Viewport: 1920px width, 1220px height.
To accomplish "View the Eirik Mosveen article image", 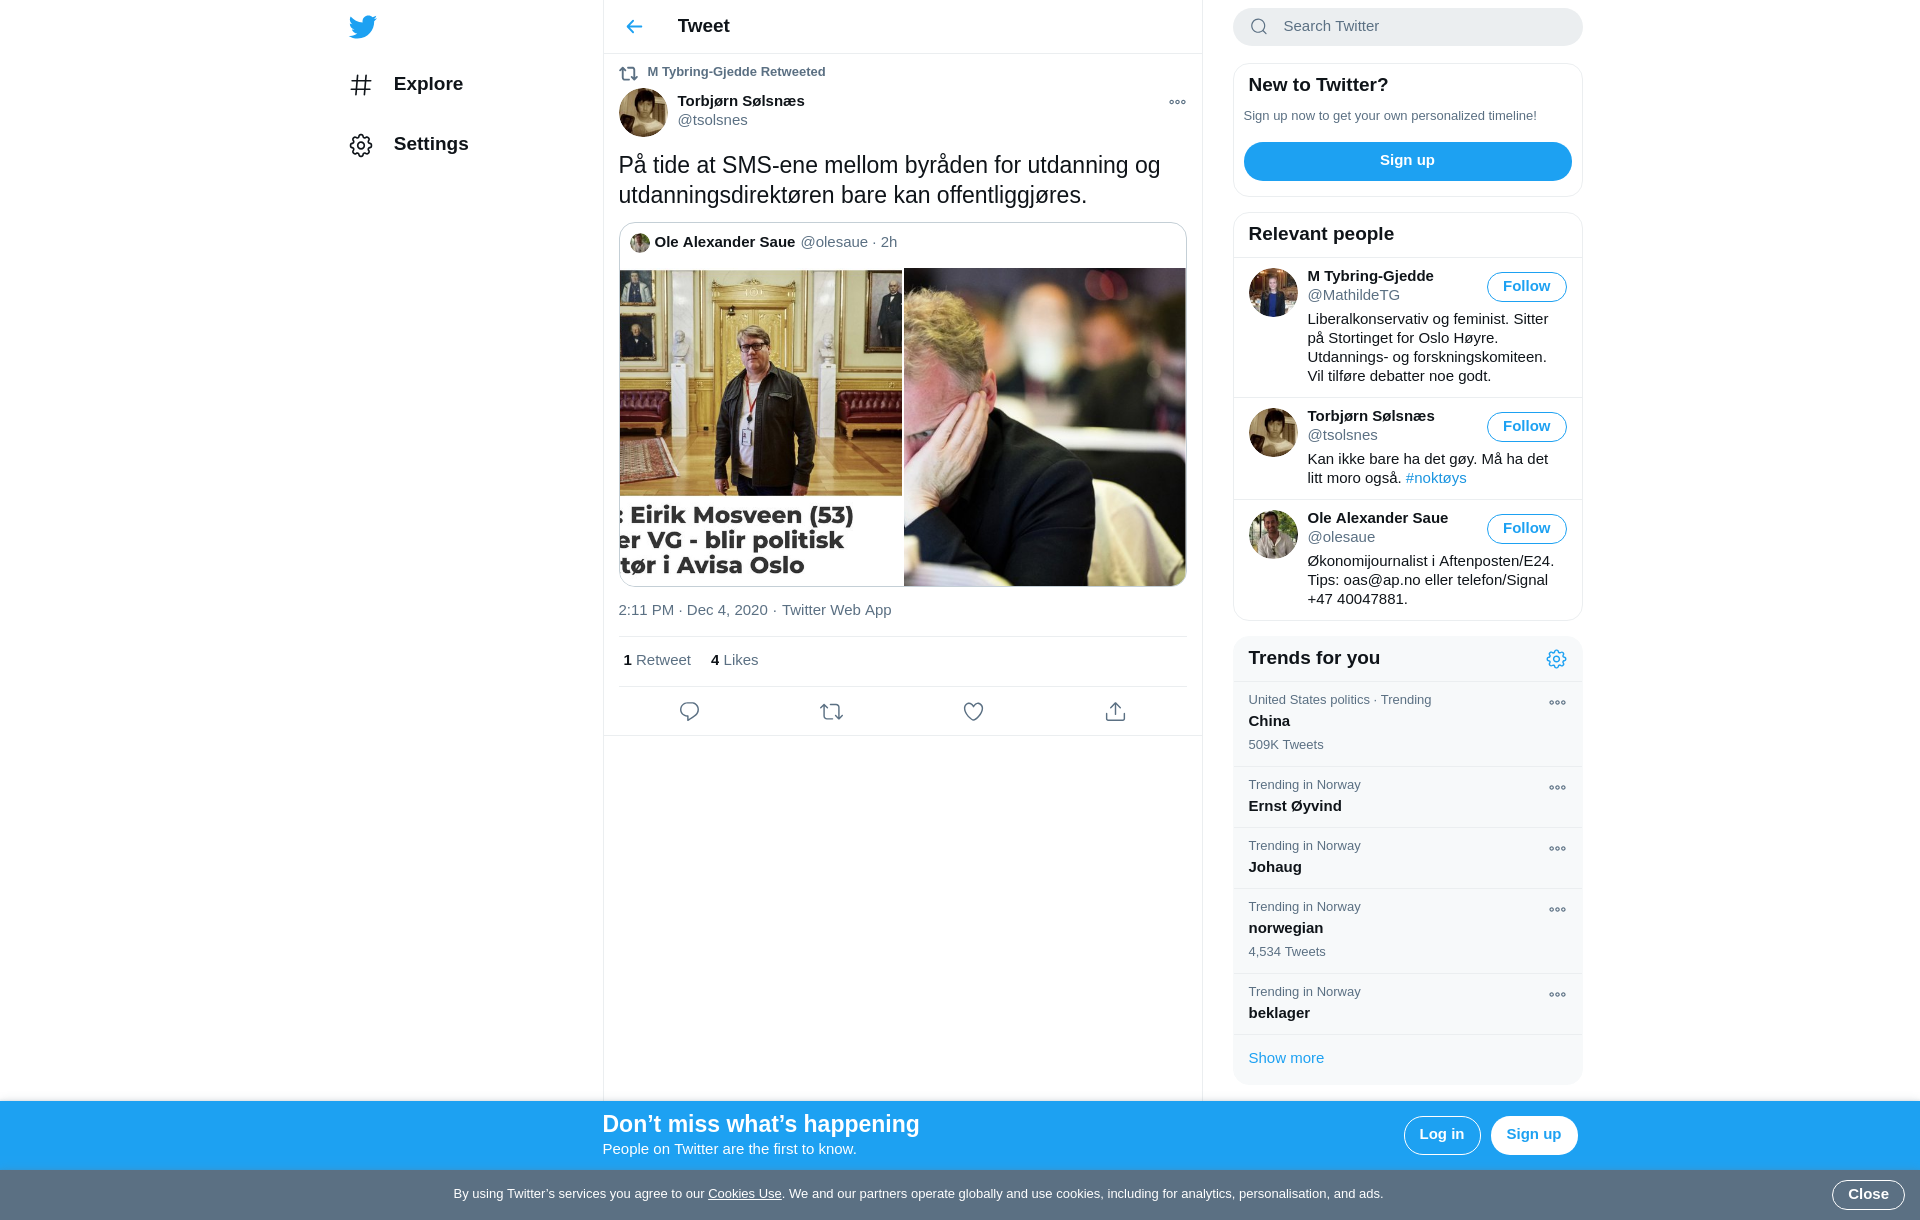I will click(x=760, y=427).
